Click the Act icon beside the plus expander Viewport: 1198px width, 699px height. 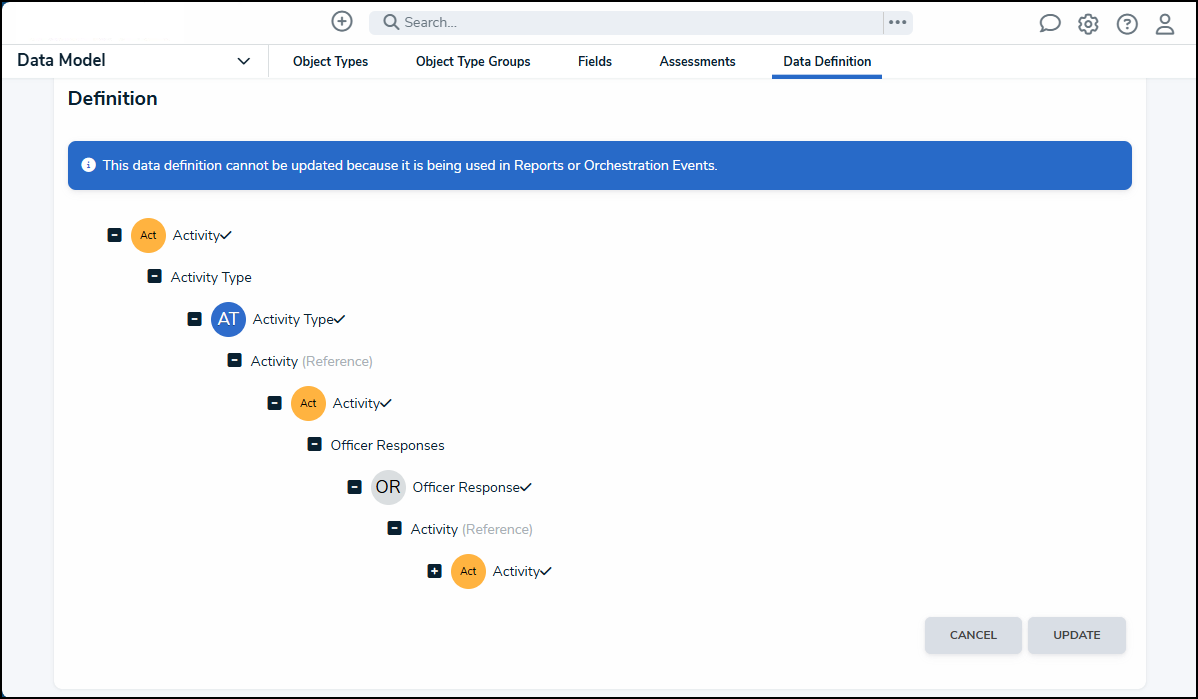point(468,571)
